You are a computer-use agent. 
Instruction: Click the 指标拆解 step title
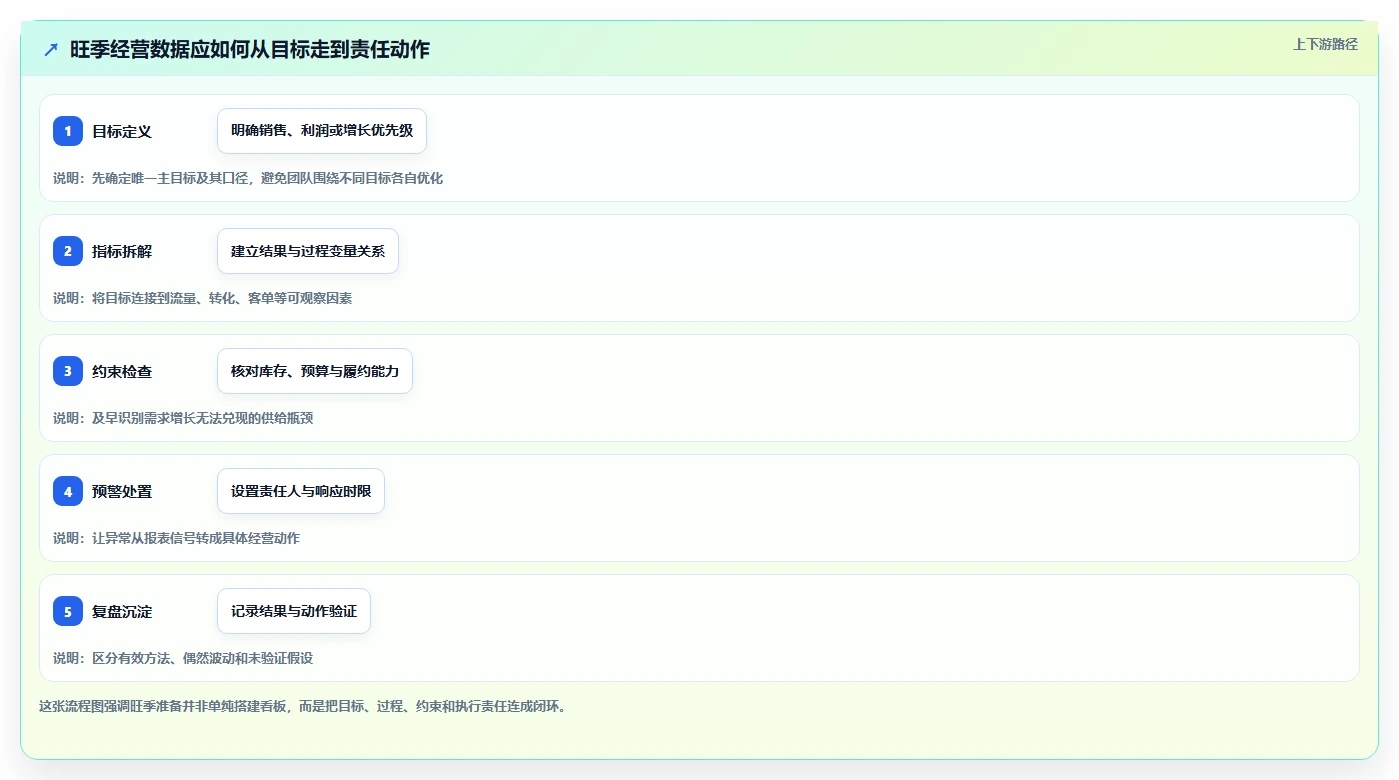point(122,251)
